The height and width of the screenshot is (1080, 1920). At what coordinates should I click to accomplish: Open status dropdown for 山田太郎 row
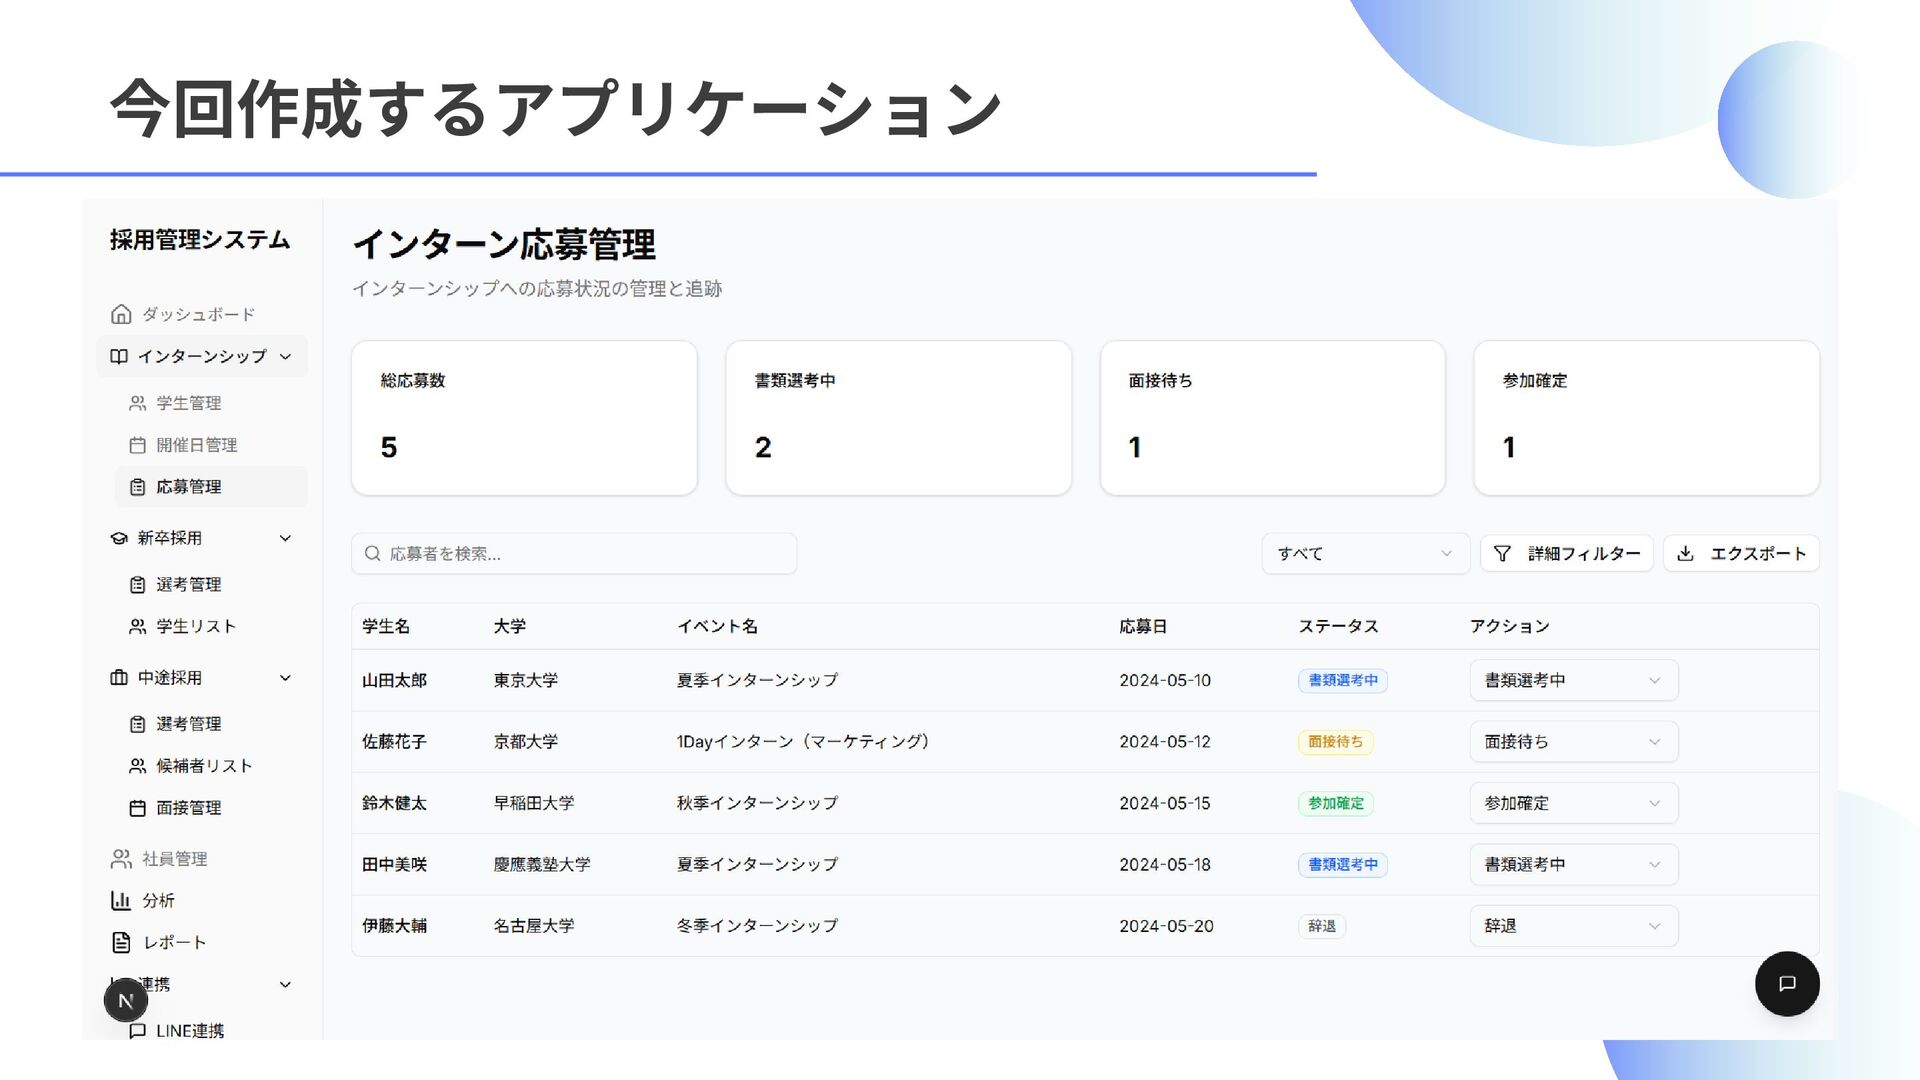click(x=1573, y=680)
